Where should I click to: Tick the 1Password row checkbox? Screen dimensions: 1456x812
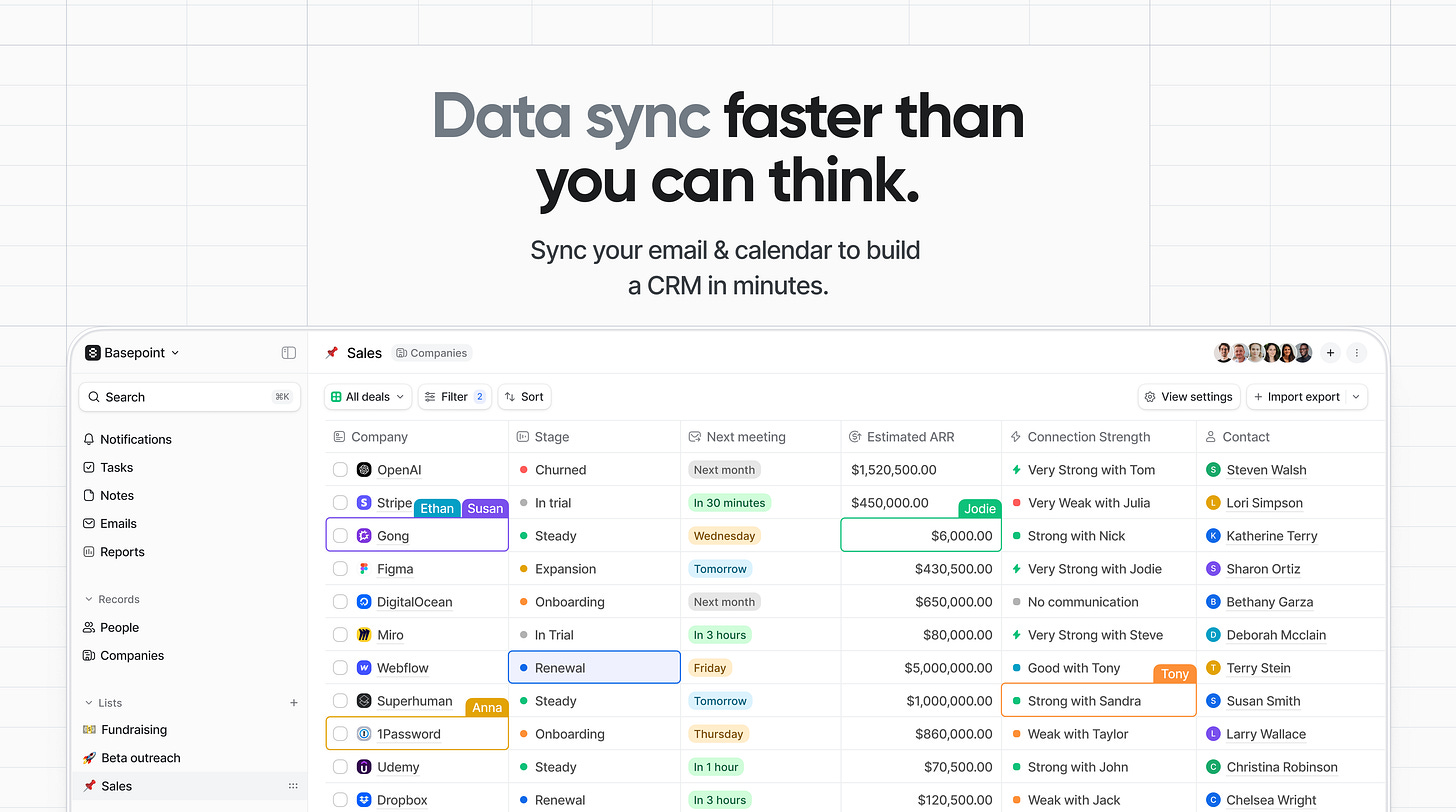[x=340, y=734]
